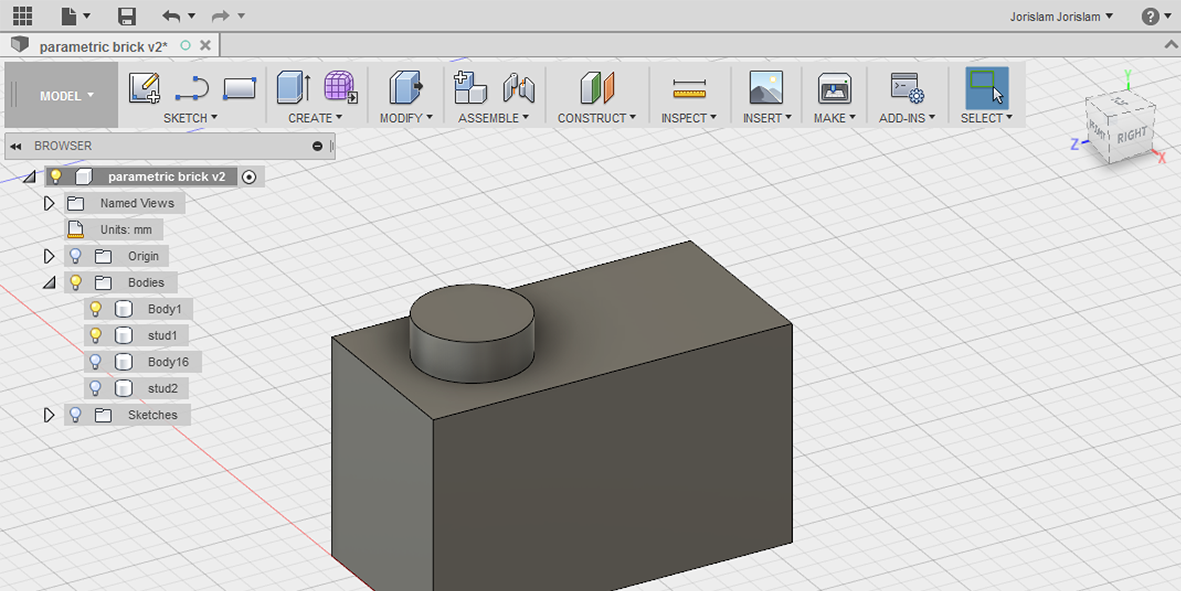The width and height of the screenshot is (1181, 591).
Task: Show stud2 using its lightbulb
Action: coord(95,388)
